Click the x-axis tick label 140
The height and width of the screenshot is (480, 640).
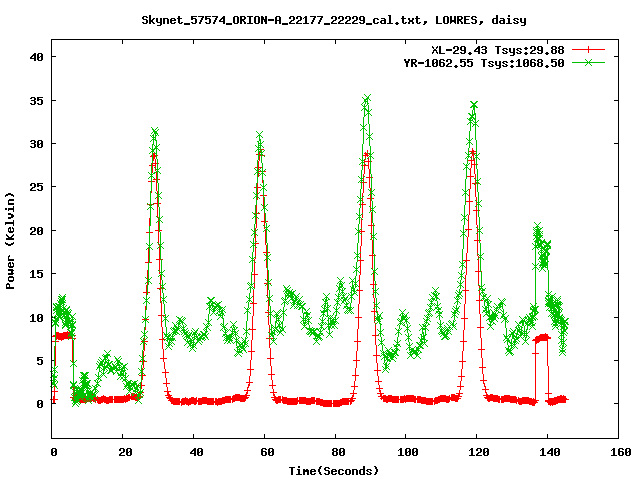(550, 452)
